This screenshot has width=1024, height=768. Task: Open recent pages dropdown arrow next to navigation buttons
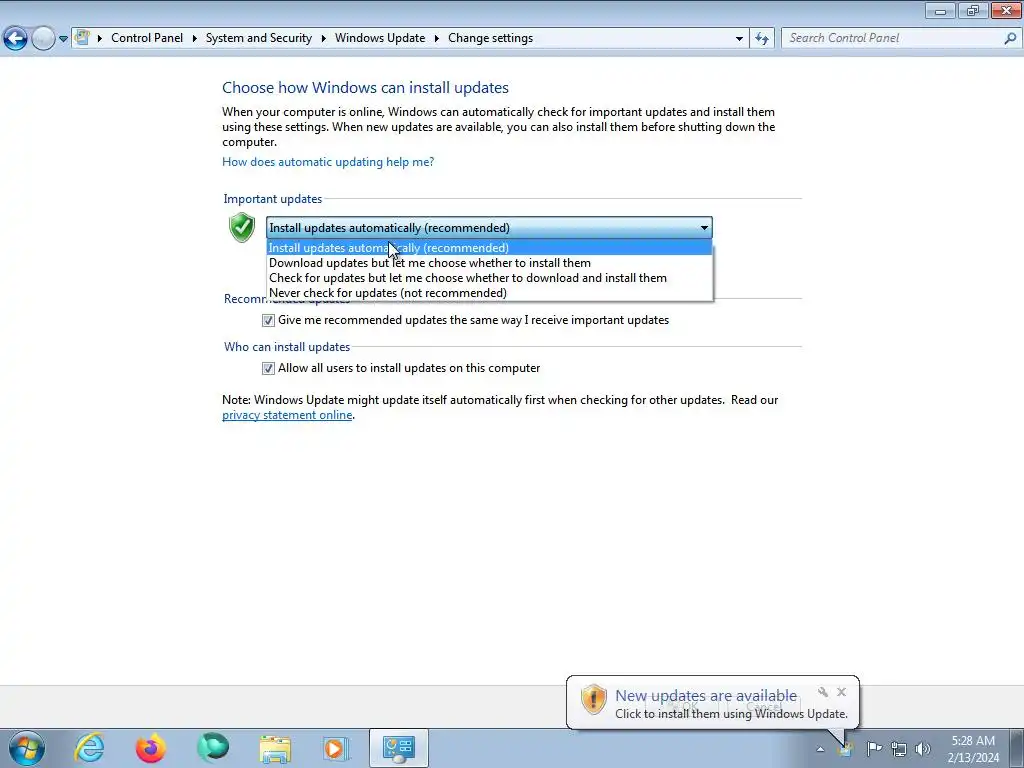click(63, 39)
